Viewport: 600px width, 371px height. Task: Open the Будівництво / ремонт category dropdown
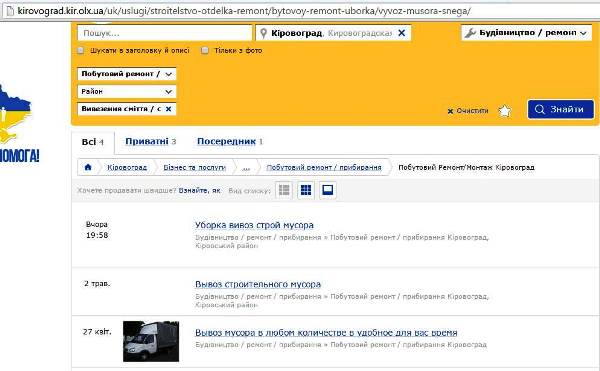pyautogui.click(x=527, y=33)
